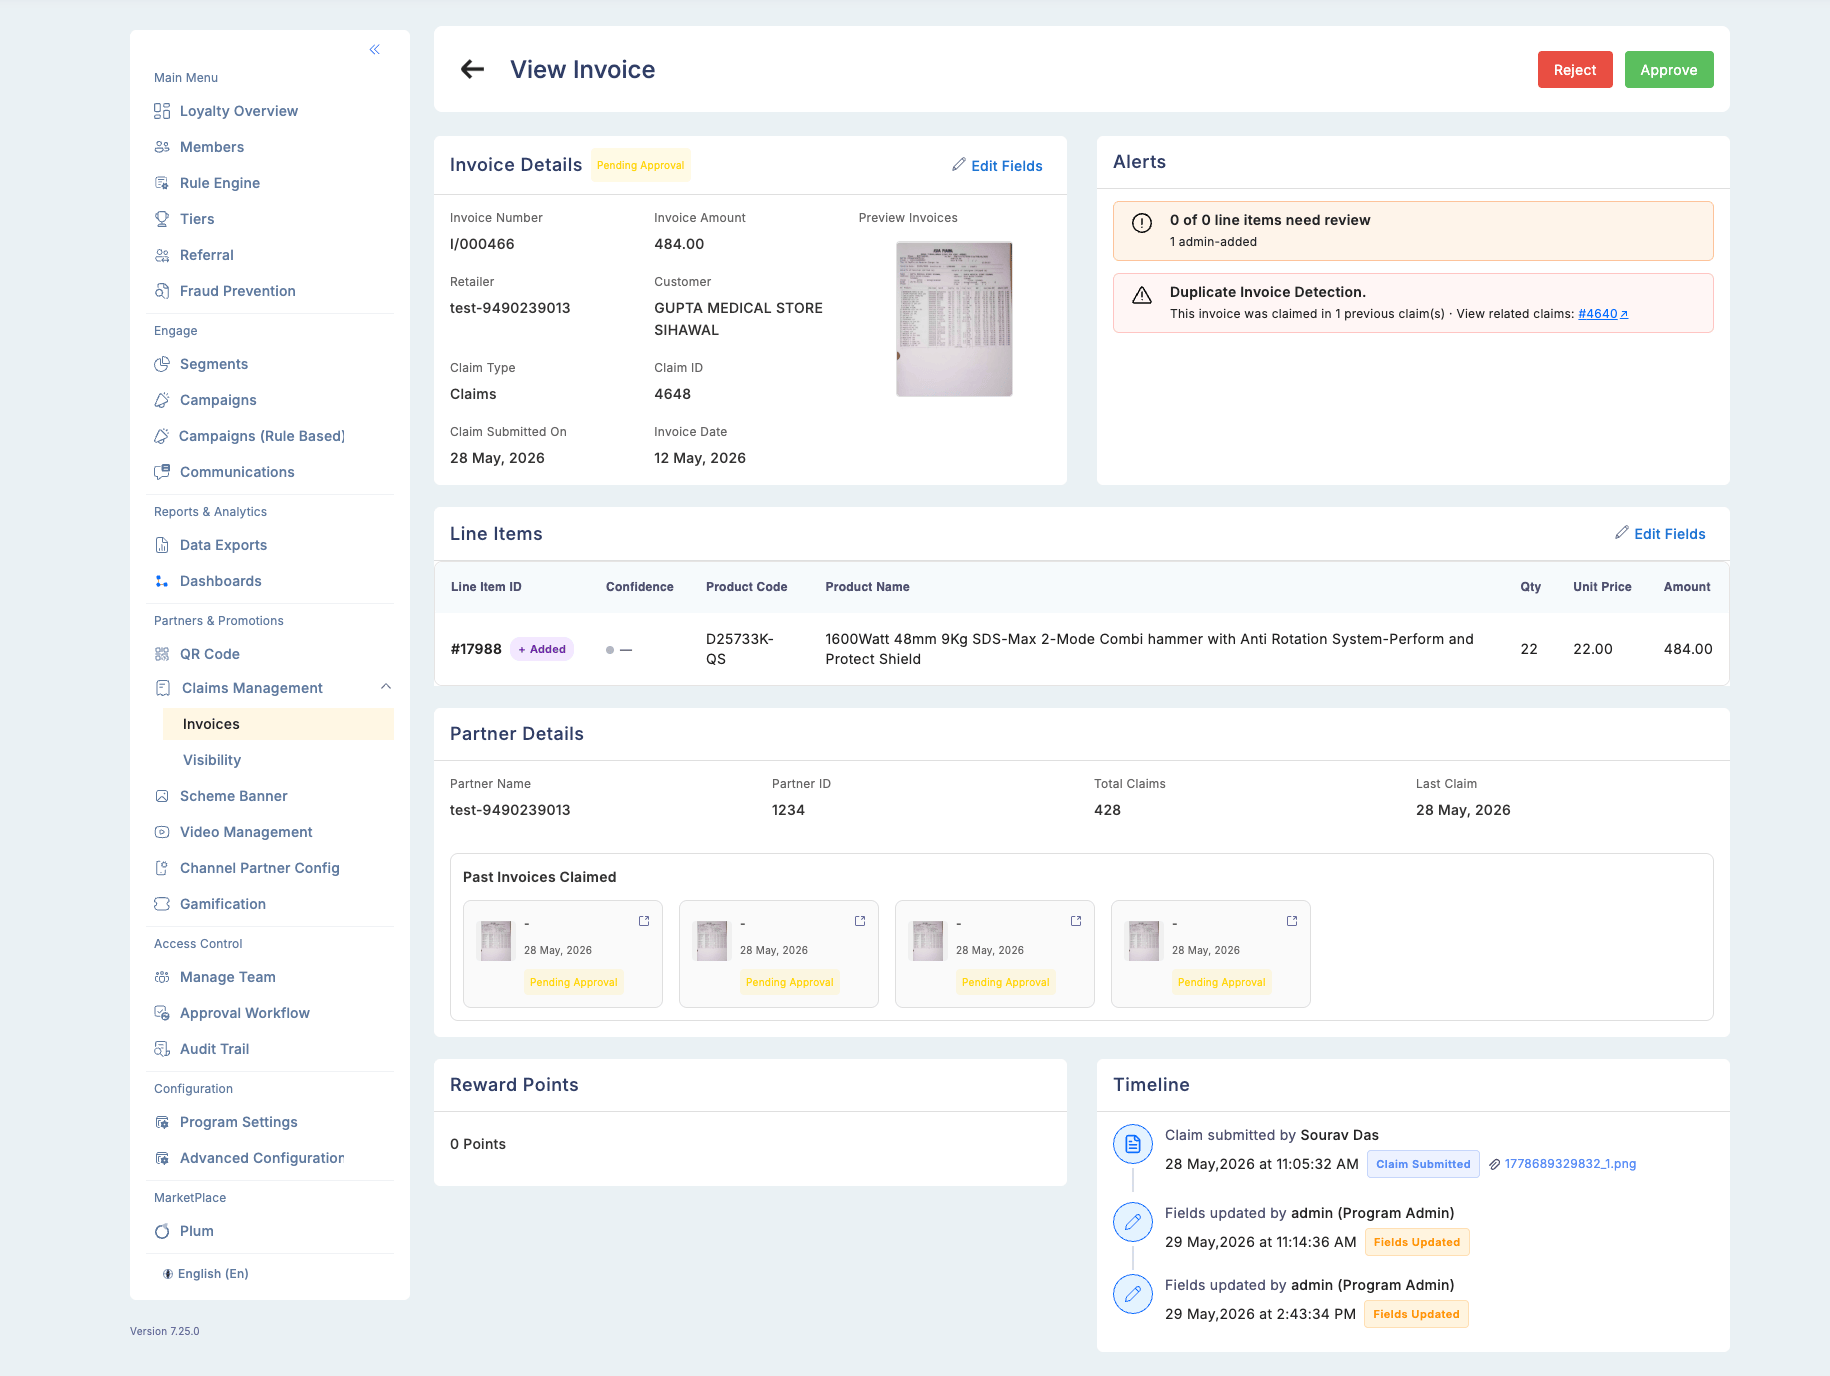Screen dimensions: 1830x1376
Task: Click the Claim submitted document timeline icon
Action: pyautogui.click(x=1133, y=1144)
